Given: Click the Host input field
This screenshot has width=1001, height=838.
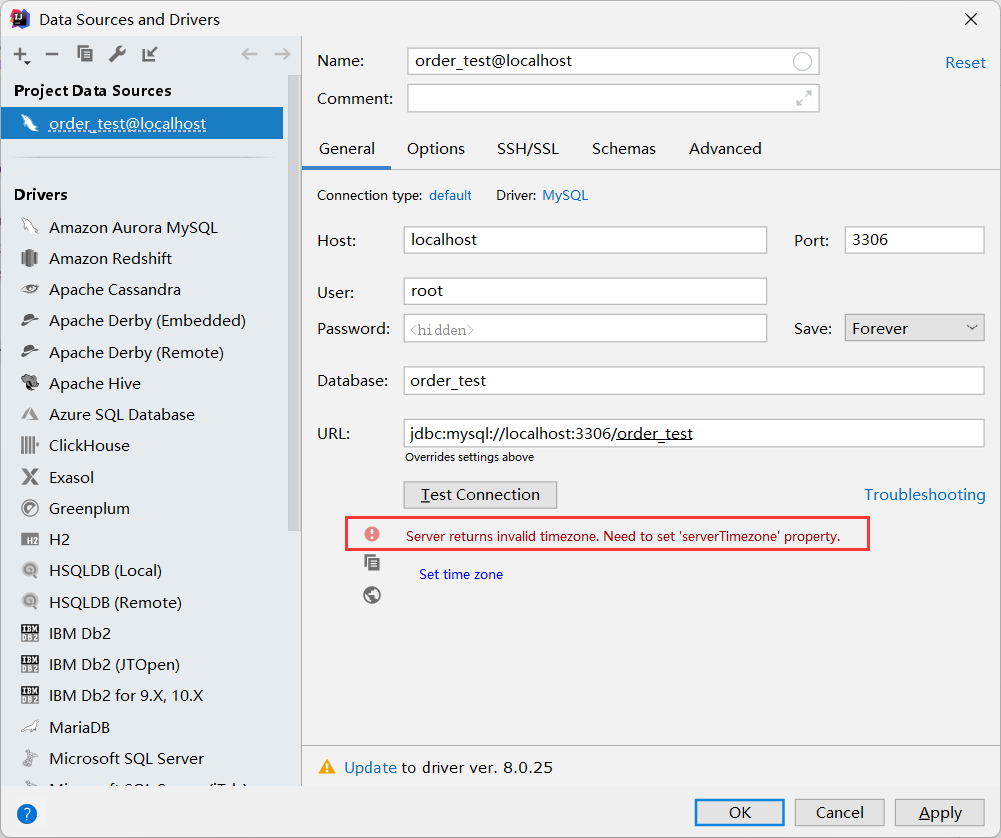Looking at the screenshot, I should tap(585, 240).
